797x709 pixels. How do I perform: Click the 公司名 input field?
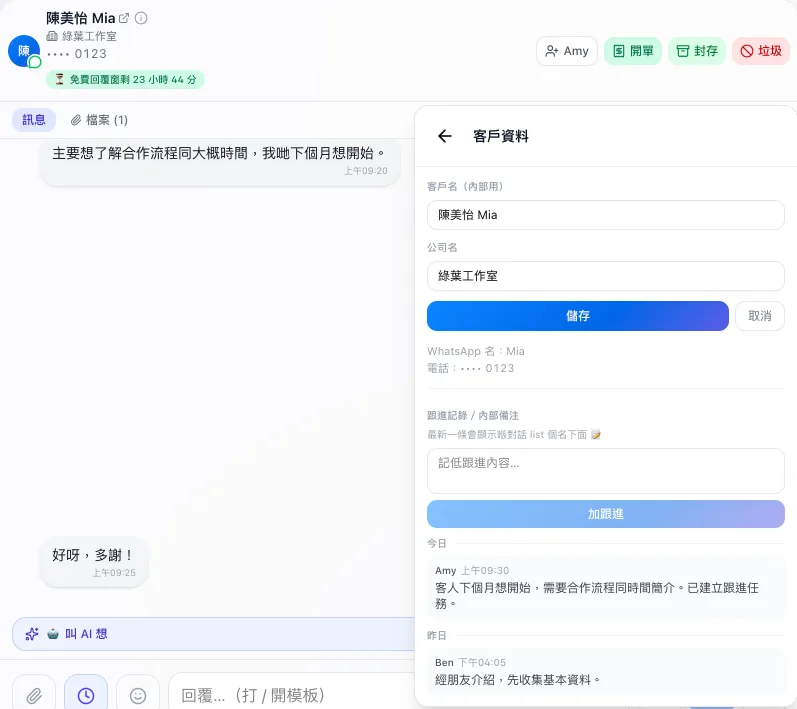click(x=605, y=276)
